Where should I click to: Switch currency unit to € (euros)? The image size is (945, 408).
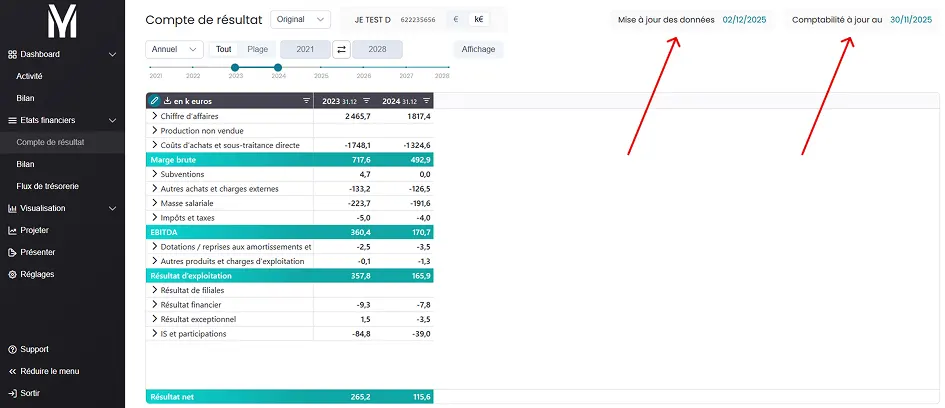point(456,19)
